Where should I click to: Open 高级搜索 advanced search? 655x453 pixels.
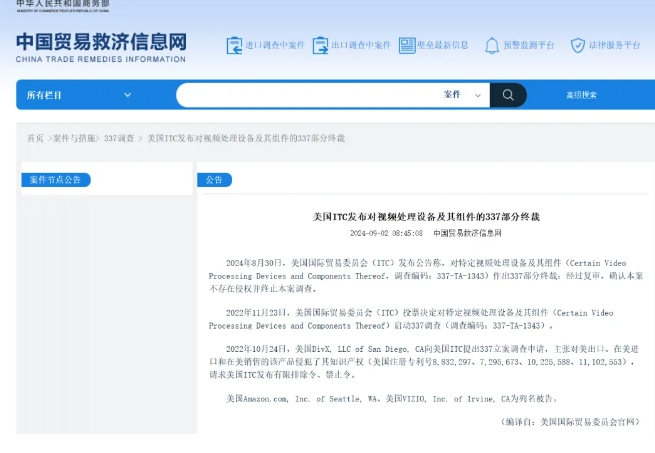click(x=581, y=95)
